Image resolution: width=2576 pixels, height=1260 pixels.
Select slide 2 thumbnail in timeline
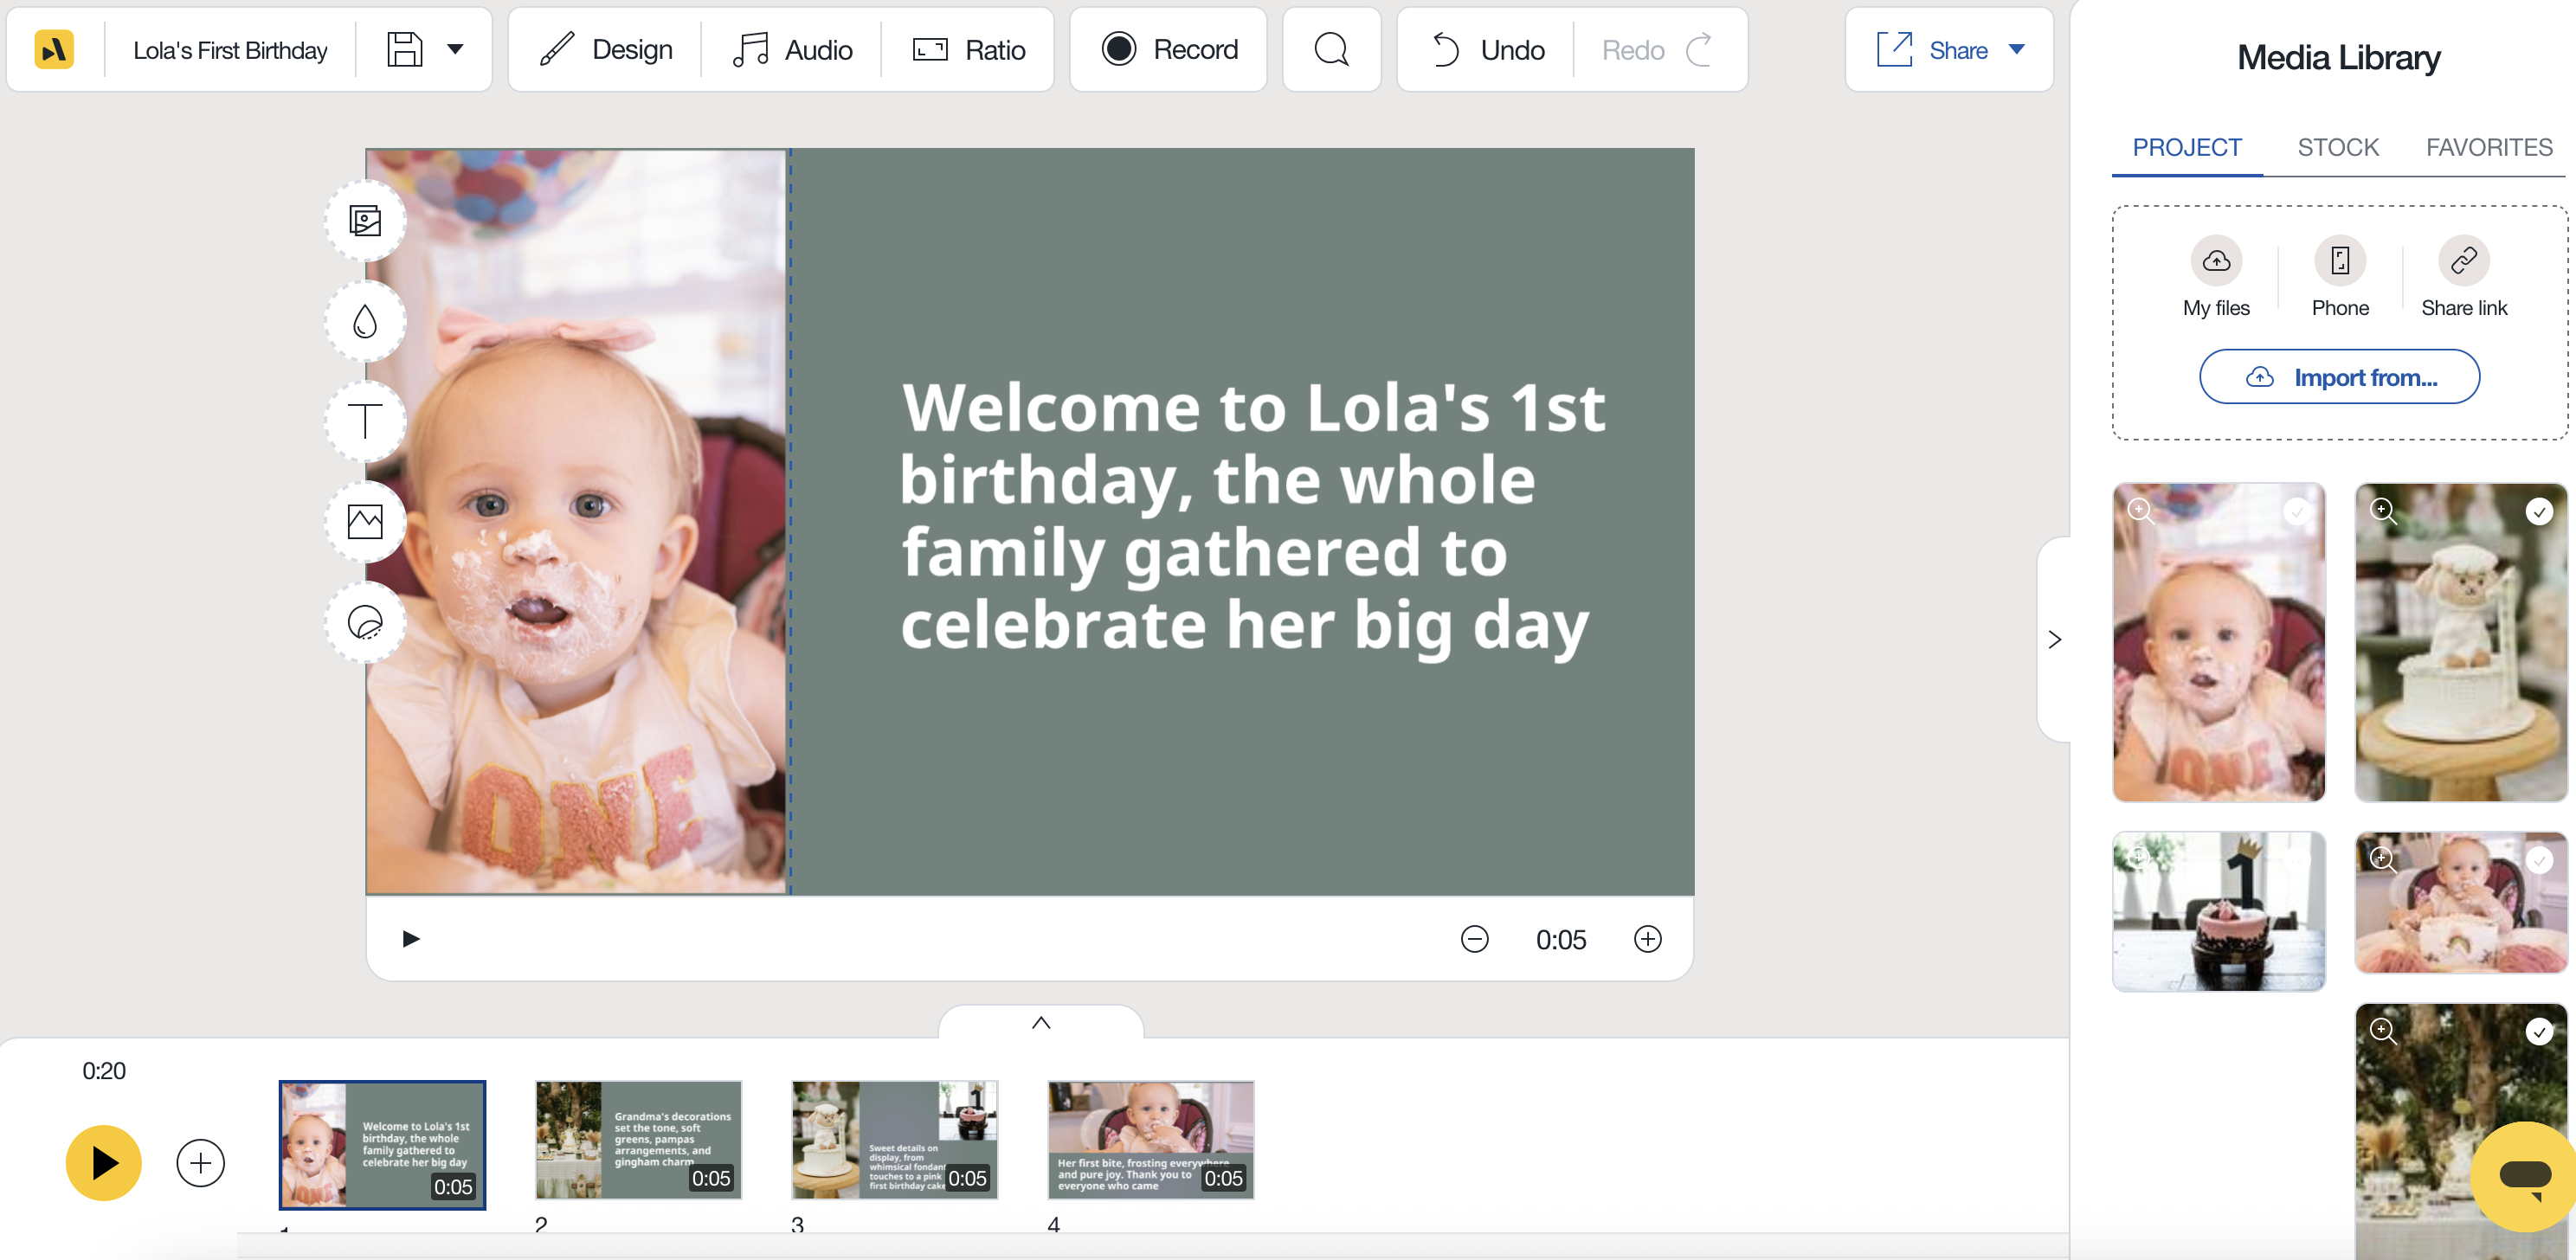(638, 1139)
